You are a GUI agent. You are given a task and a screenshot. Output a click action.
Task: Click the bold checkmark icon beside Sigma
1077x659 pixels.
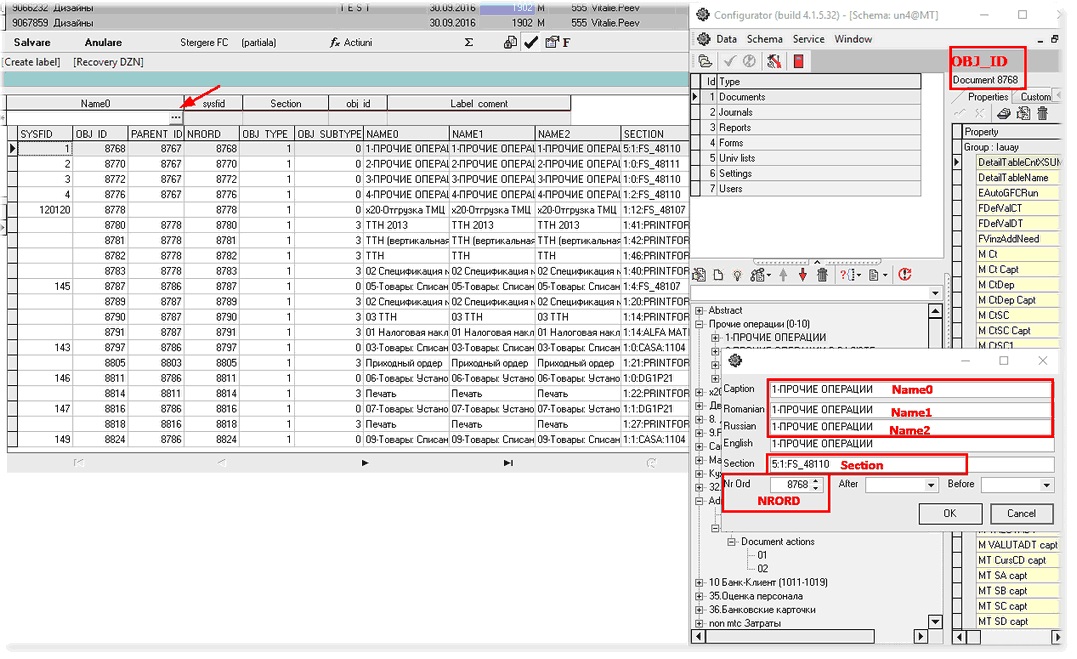click(x=530, y=43)
